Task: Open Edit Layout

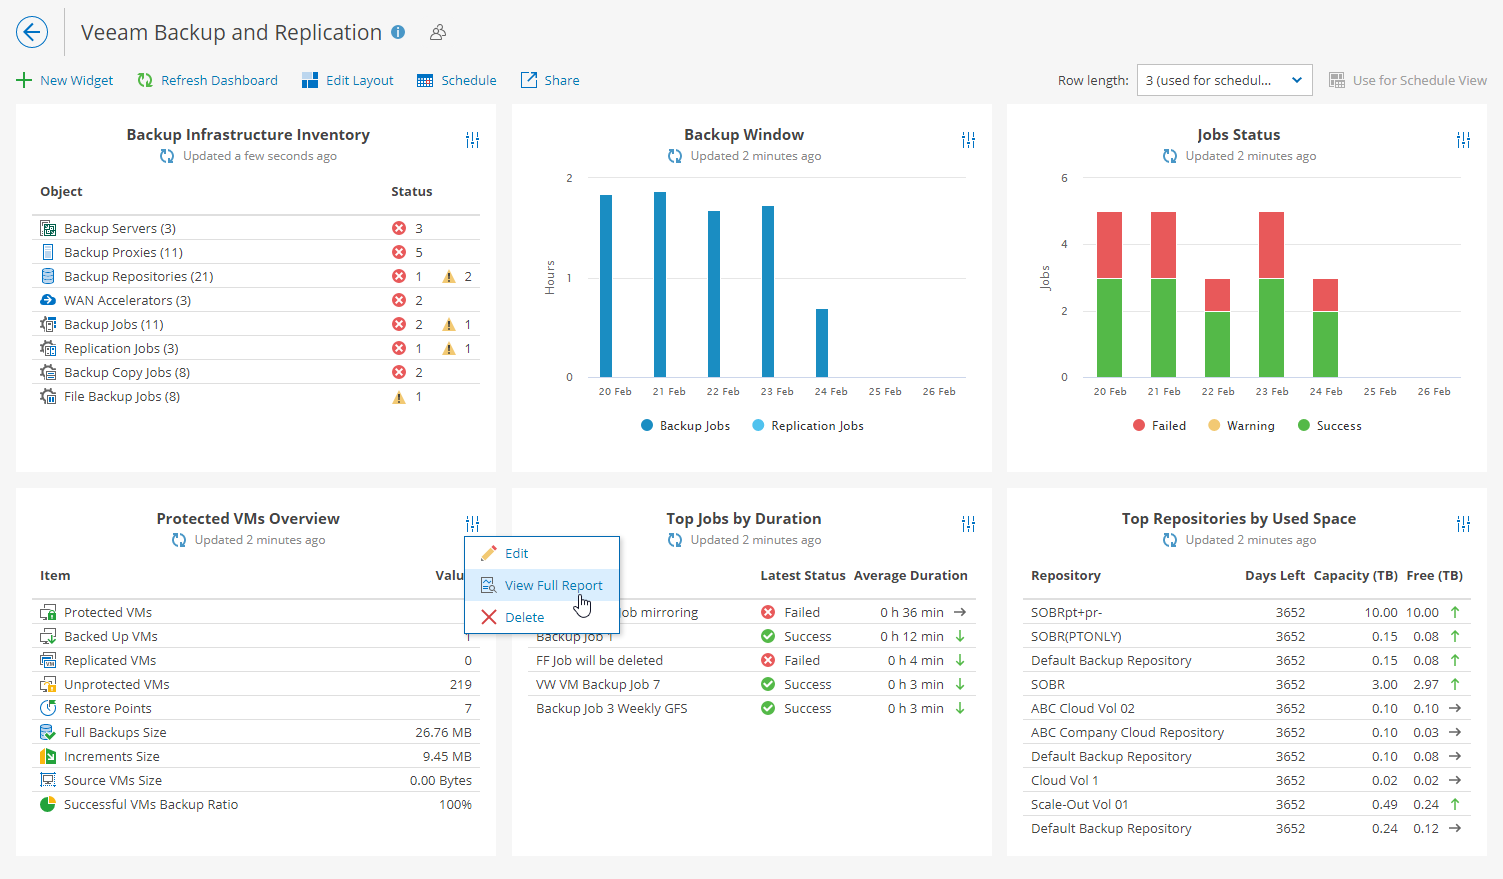Action: point(348,80)
